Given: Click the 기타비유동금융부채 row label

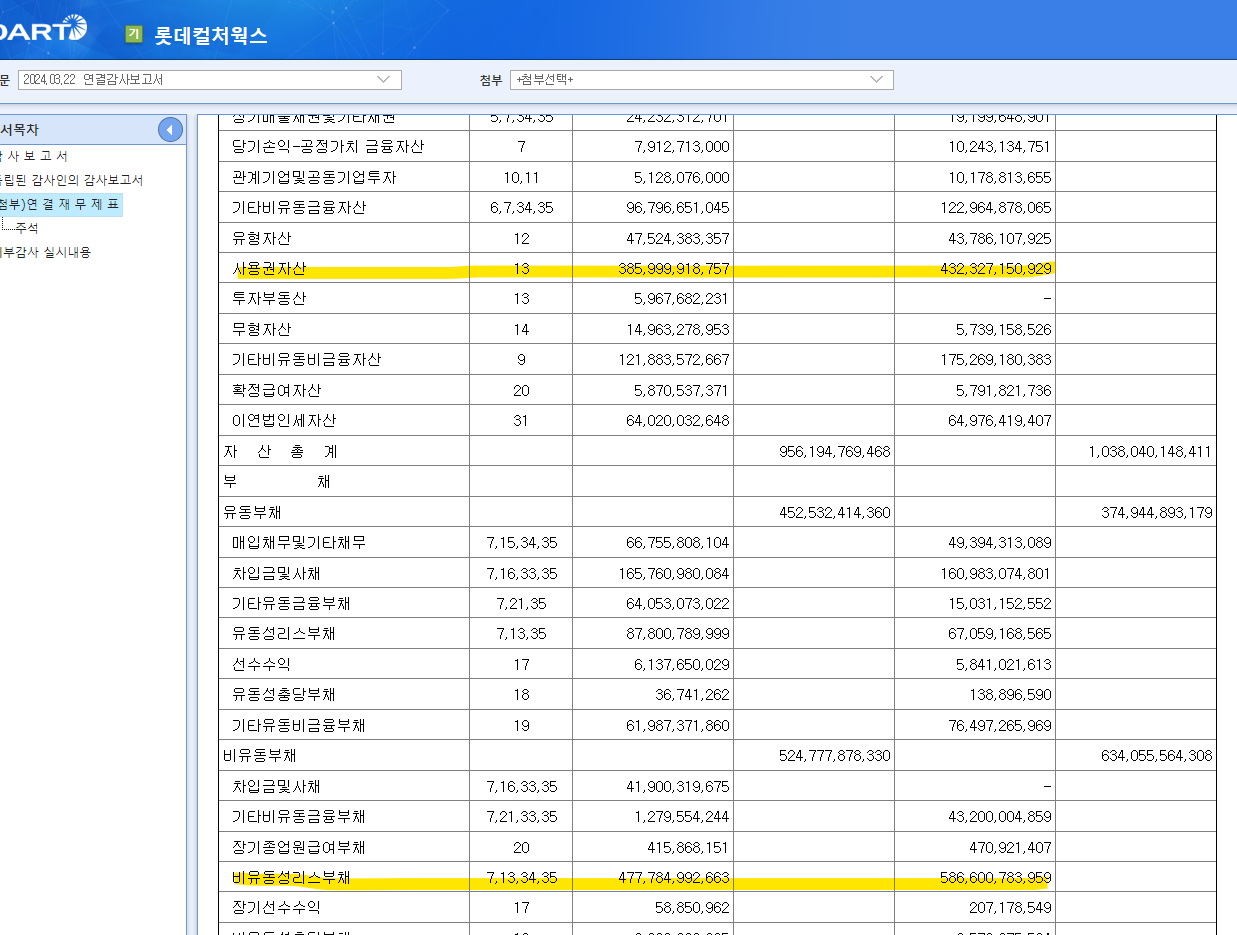Looking at the screenshot, I should pyautogui.click(x=298, y=817).
